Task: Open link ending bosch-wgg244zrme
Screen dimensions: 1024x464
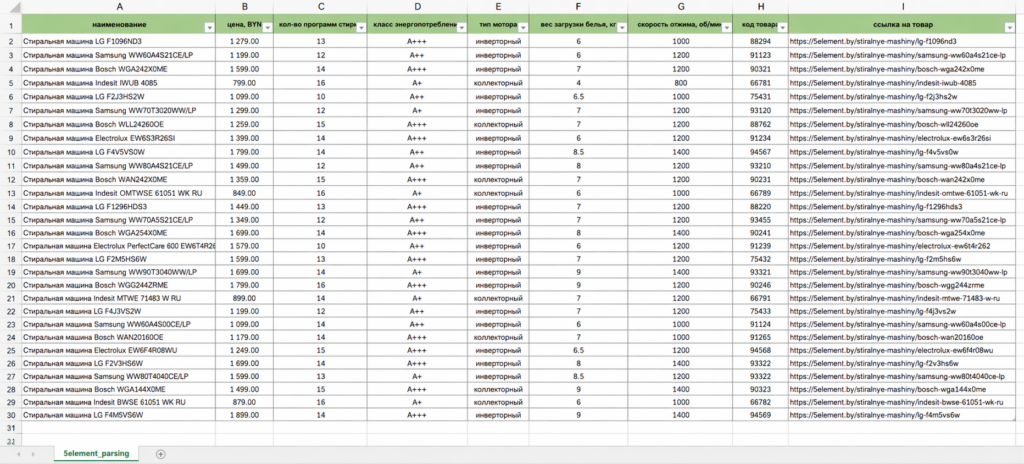Action: pyautogui.click(x=886, y=286)
